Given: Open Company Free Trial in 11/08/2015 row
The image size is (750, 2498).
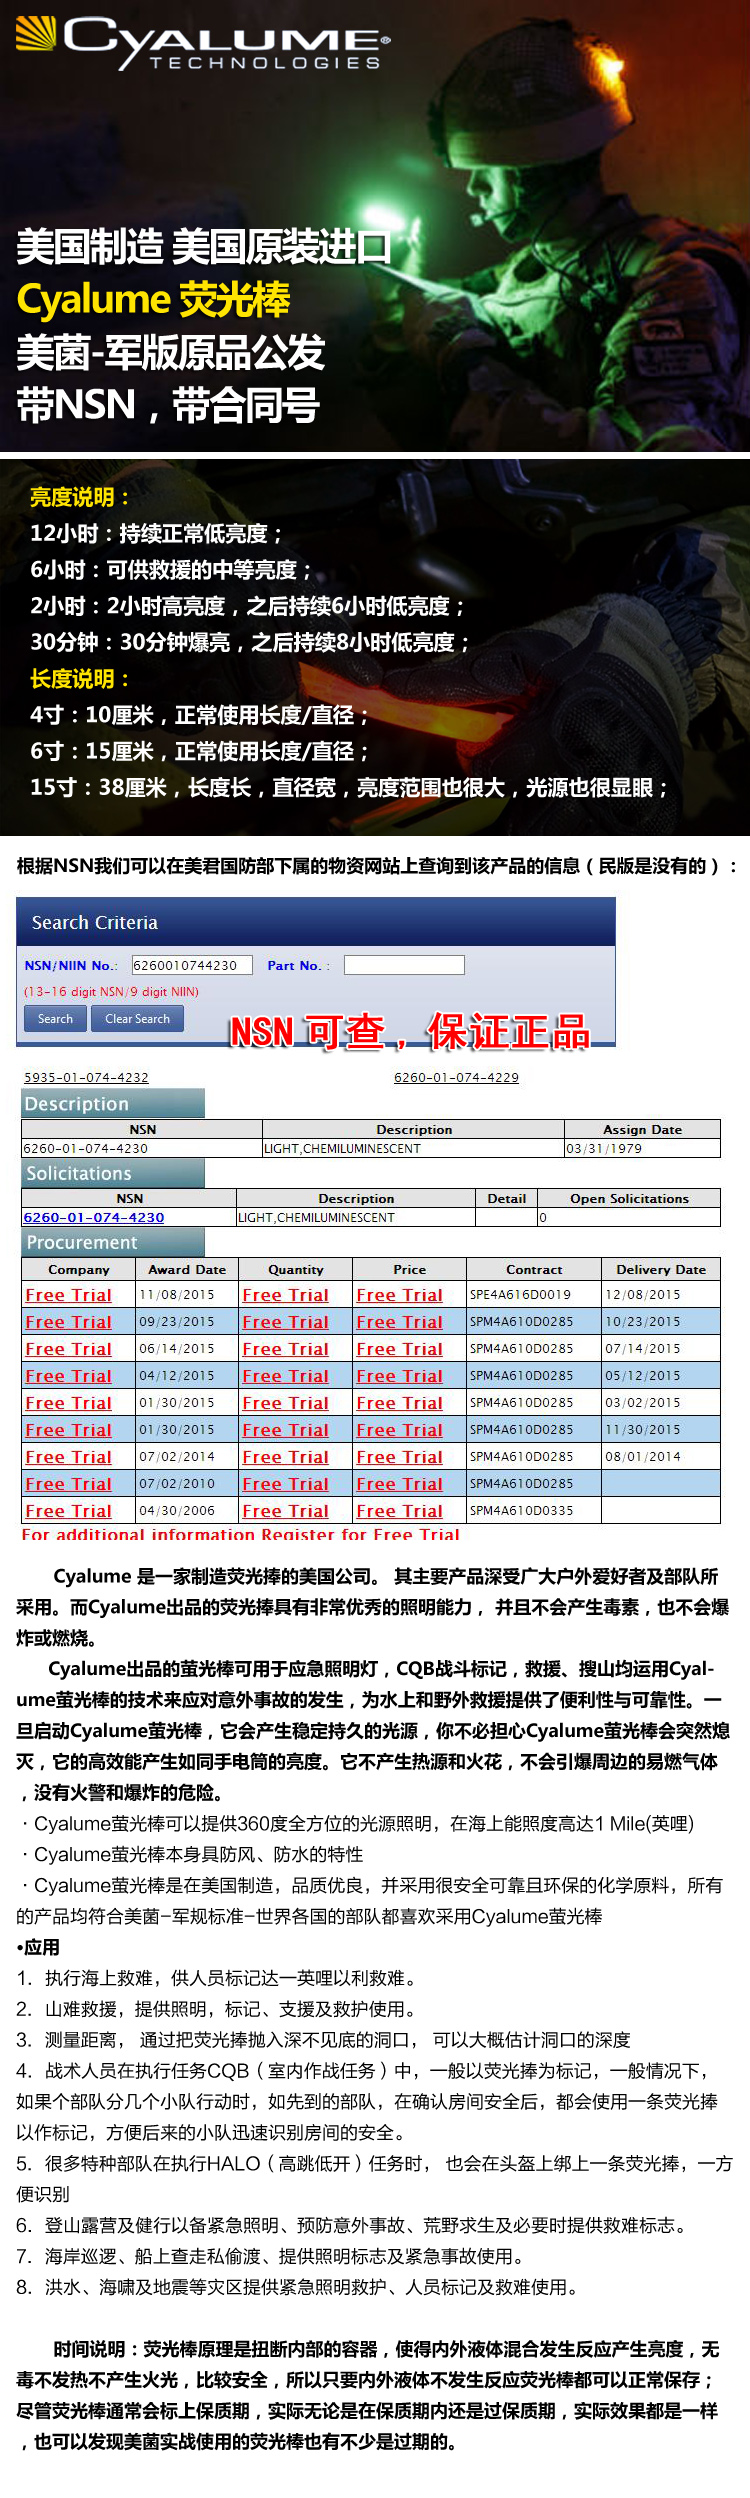Looking at the screenshot, I should [69, 1295].
